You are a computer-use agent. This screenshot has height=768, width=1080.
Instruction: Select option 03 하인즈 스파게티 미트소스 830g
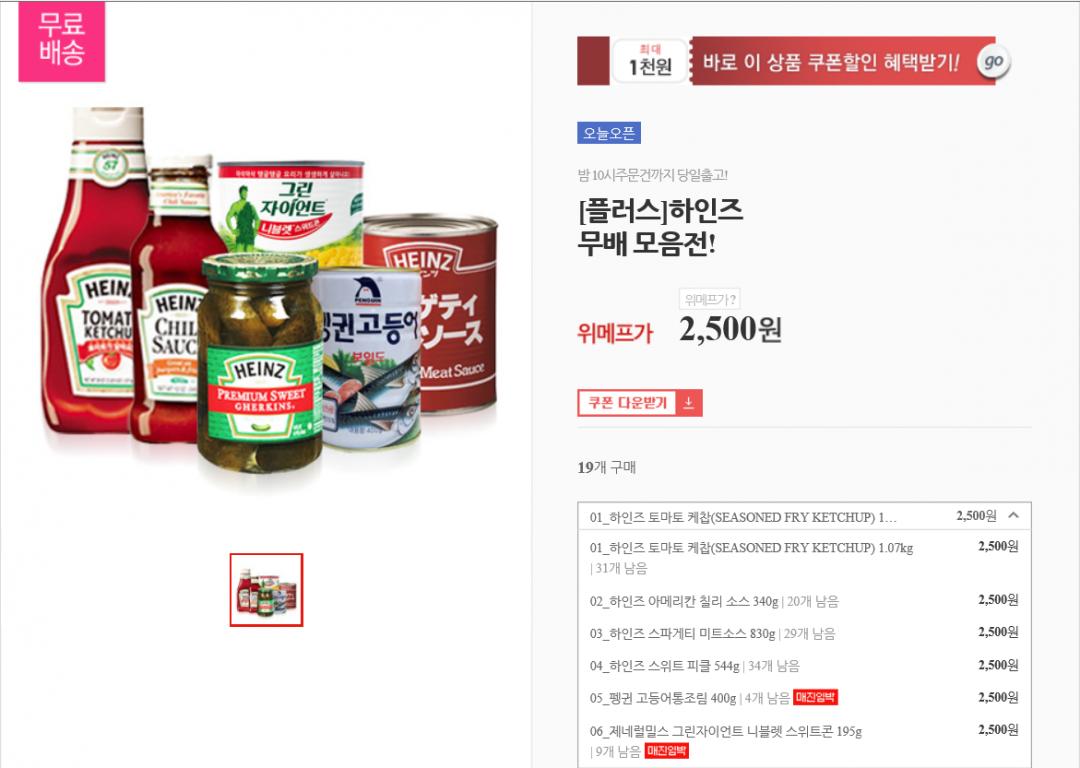point(804,634)
